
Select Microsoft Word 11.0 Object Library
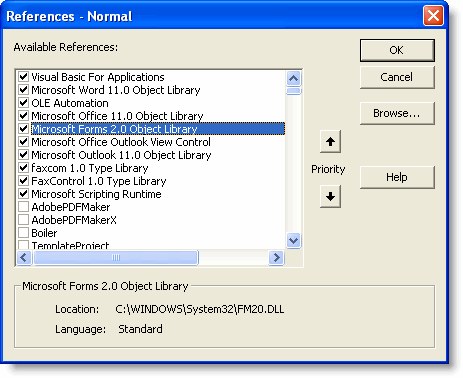[x=116, y=90]
